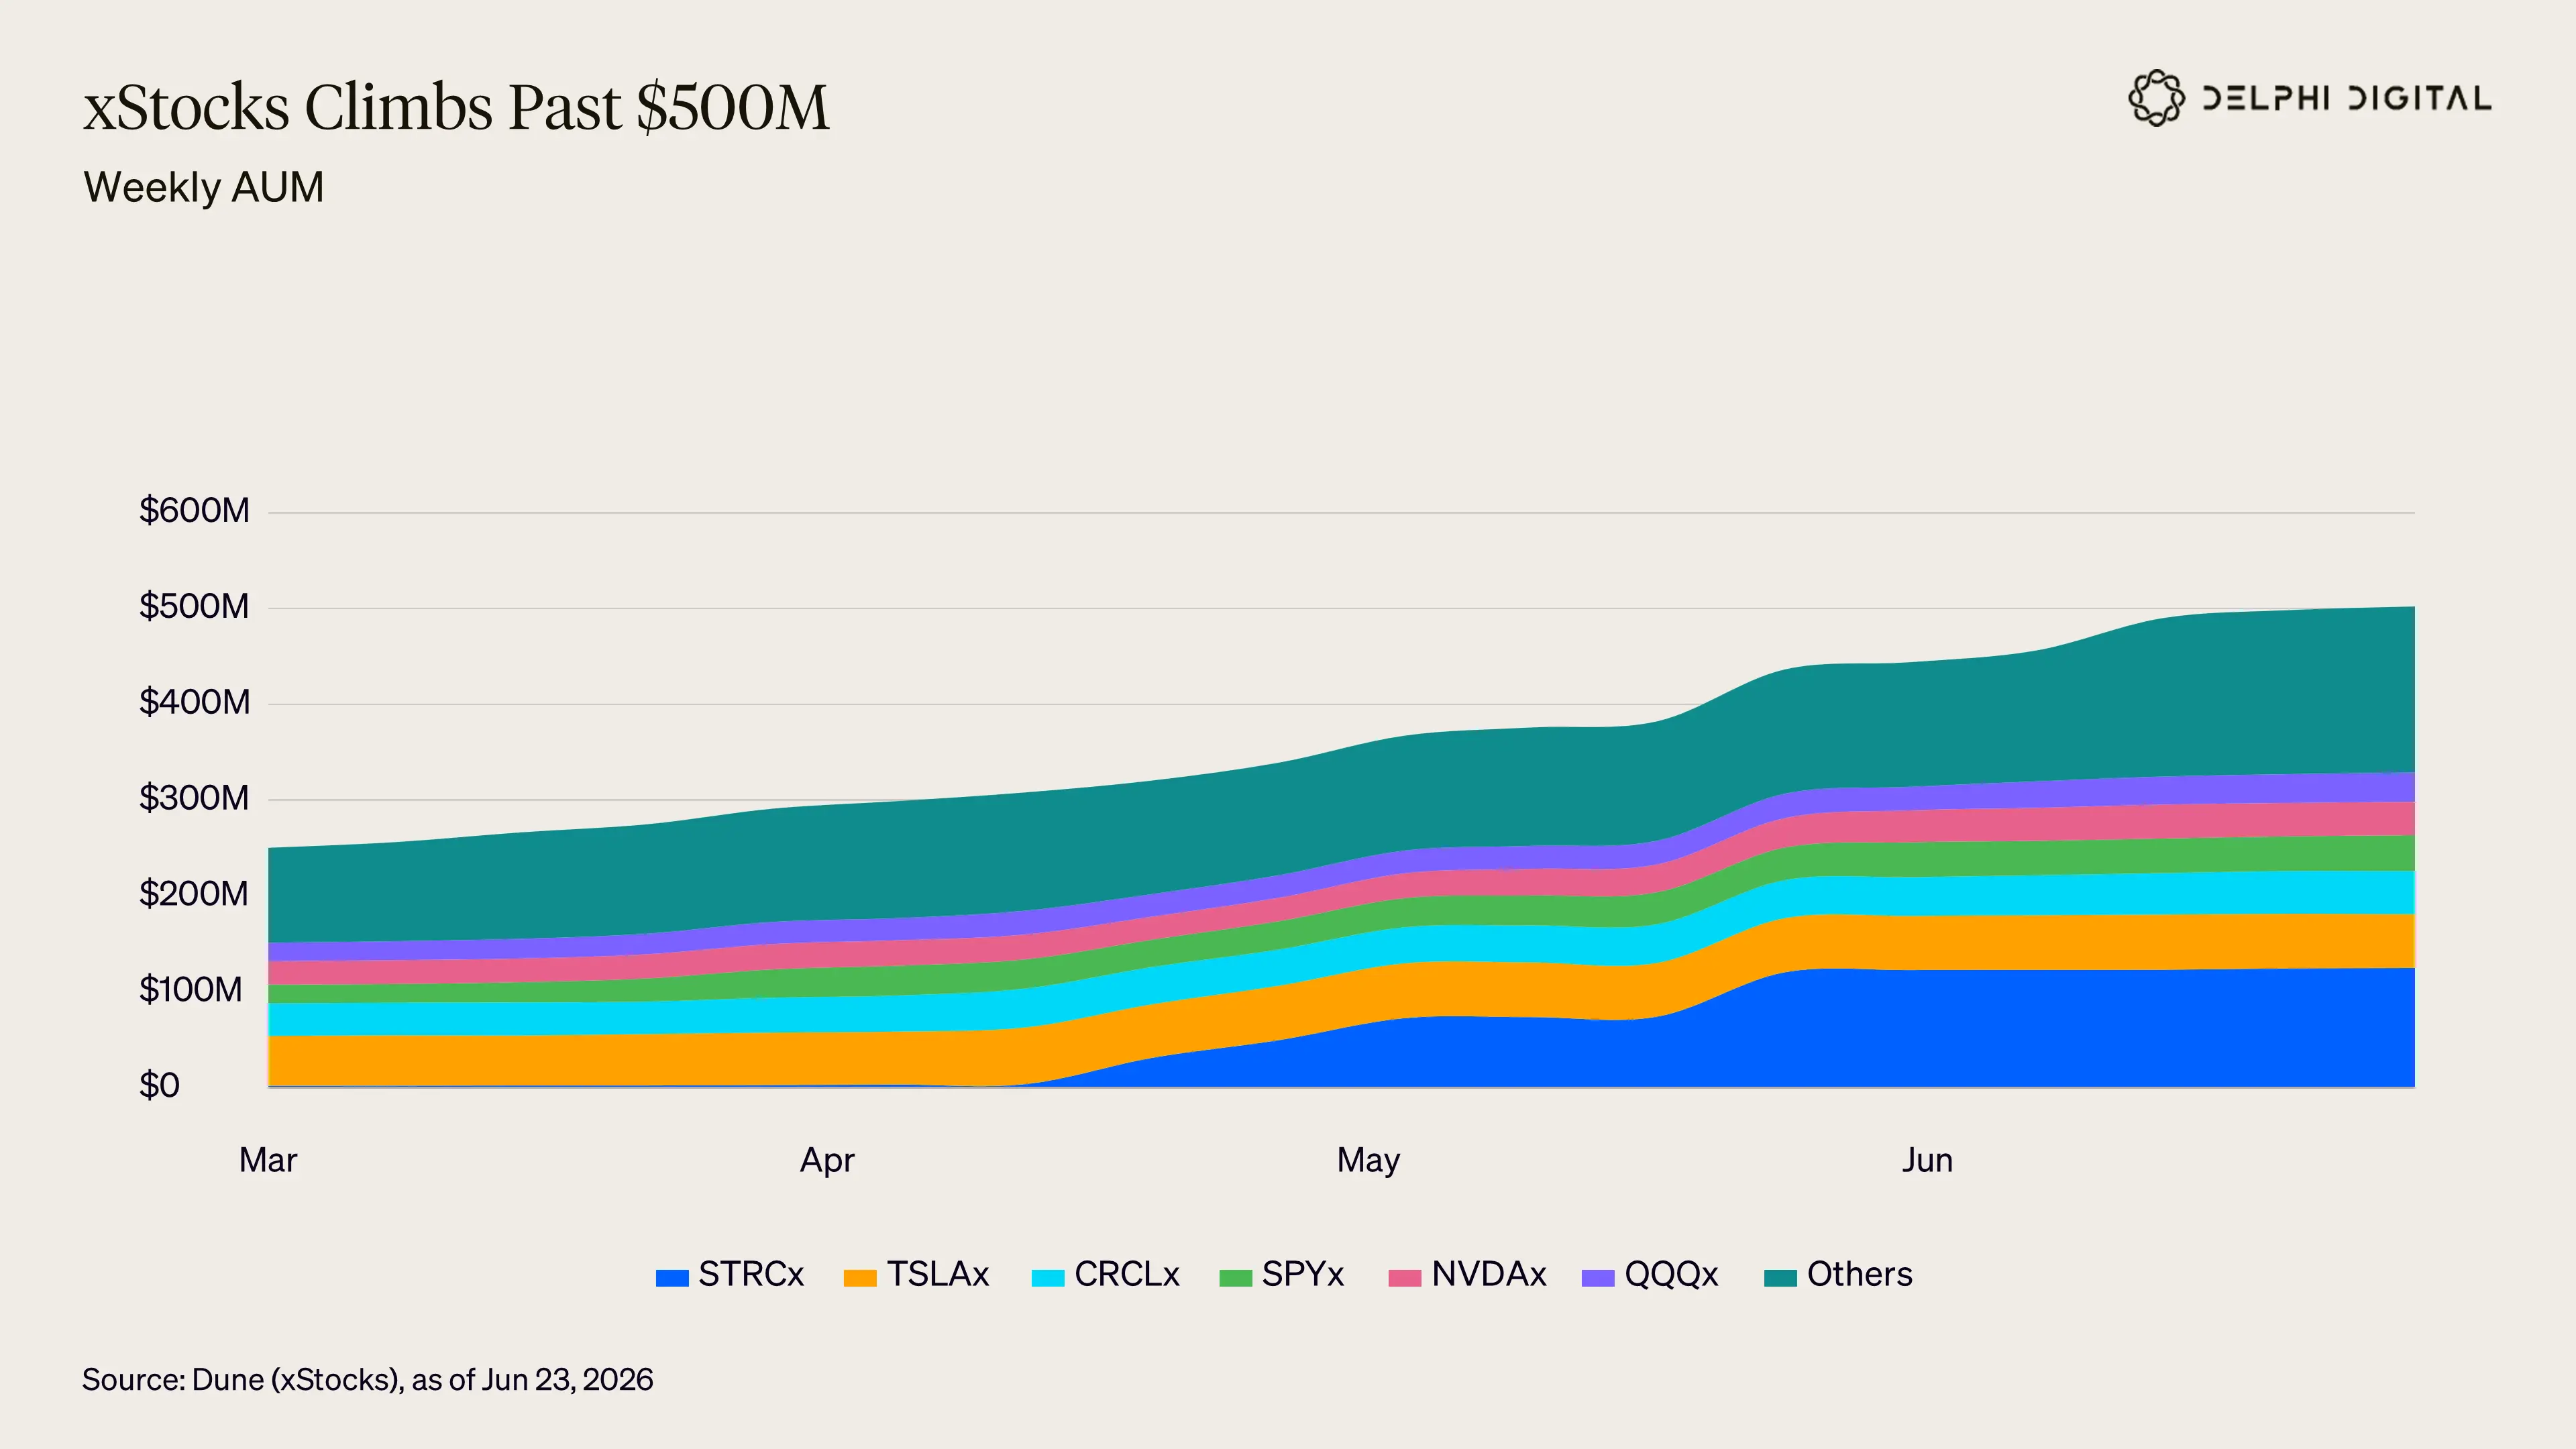Select the STRCx legend label

pos(751,1274)
